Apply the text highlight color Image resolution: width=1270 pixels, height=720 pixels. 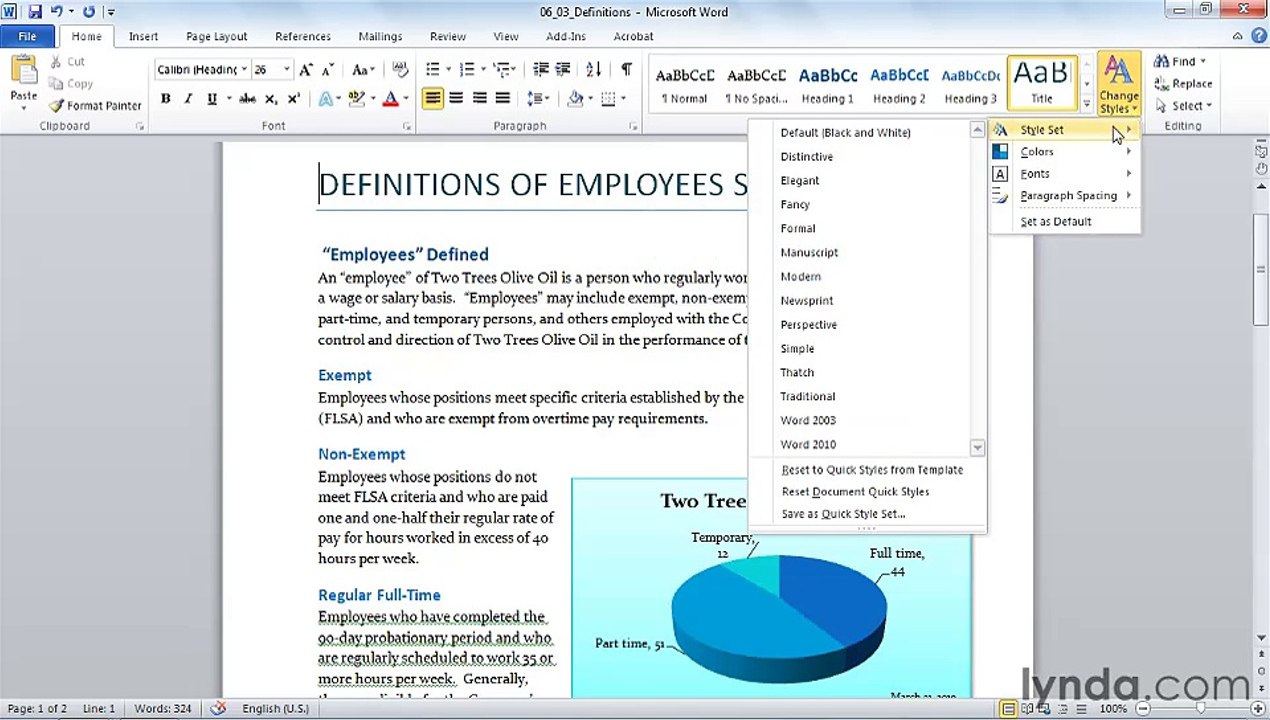click(358, 99)
